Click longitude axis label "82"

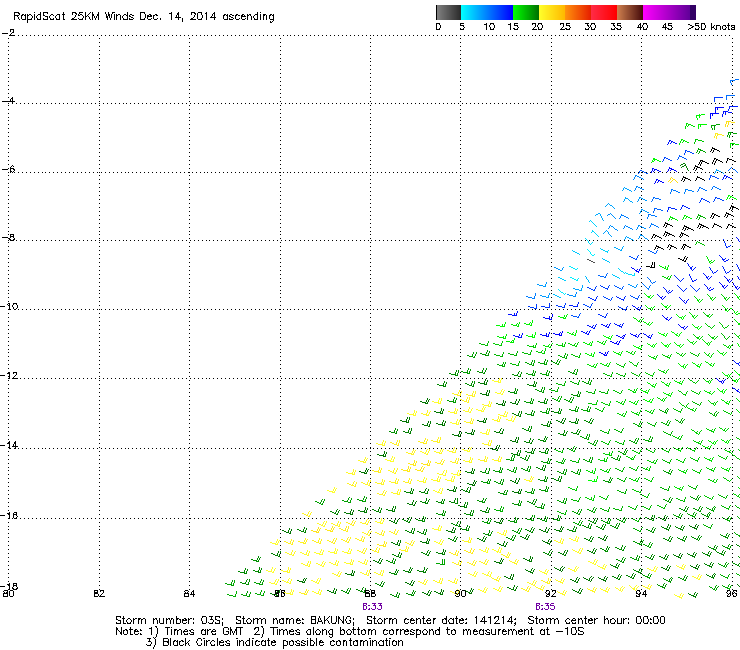[x=99, y=593]
